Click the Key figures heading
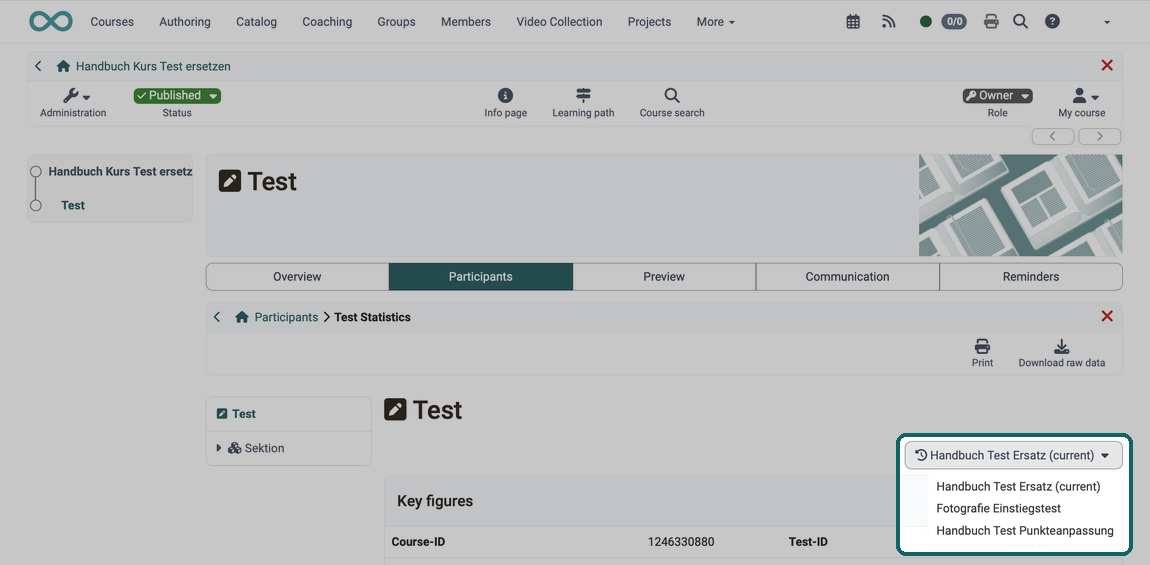Viewport: 1150px width, 565px height. click(x=435, y=501)
